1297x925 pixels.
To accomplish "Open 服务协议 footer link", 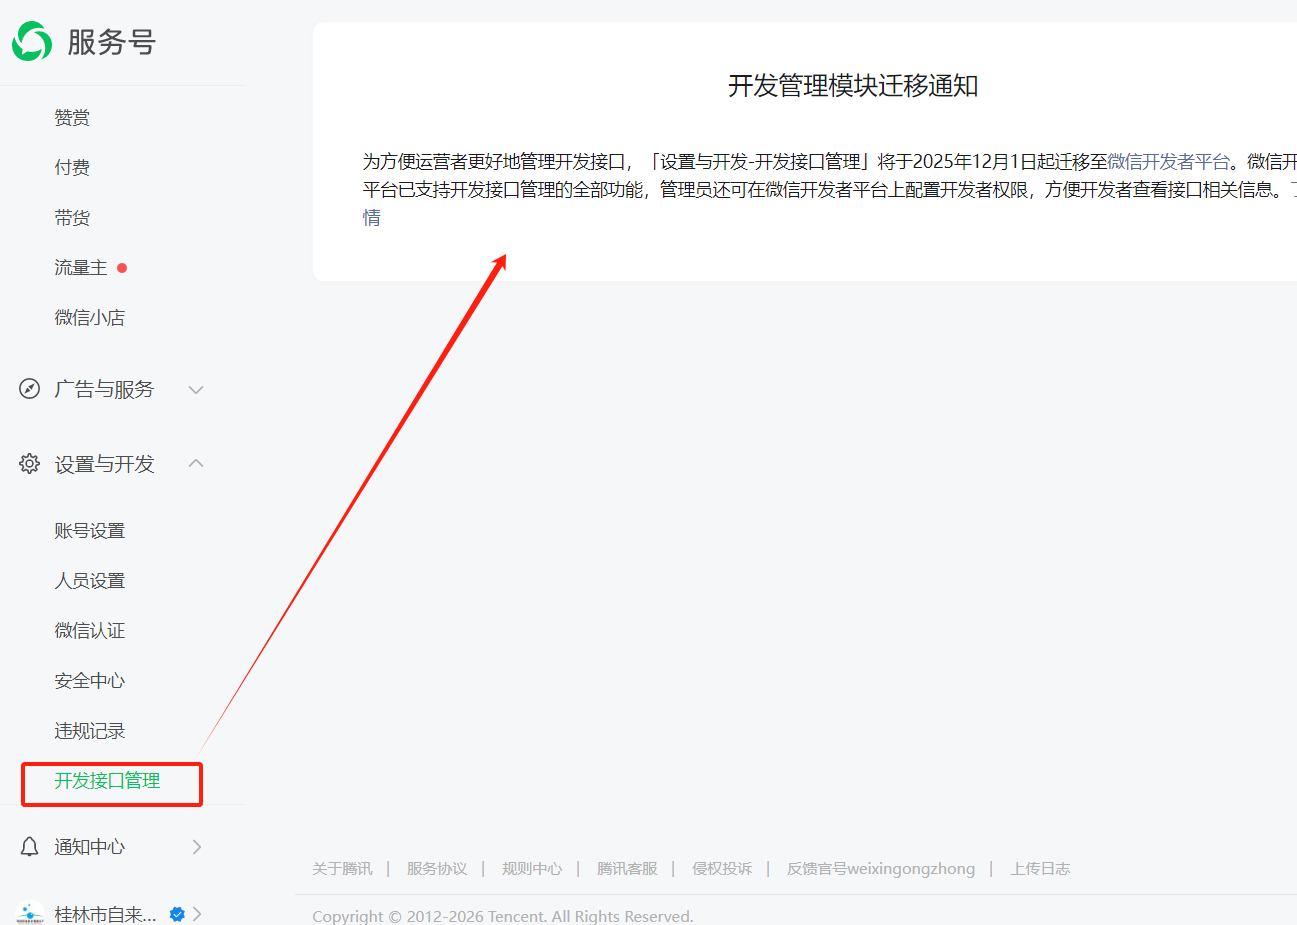I will pyautogui.click(x=437, y=869).
